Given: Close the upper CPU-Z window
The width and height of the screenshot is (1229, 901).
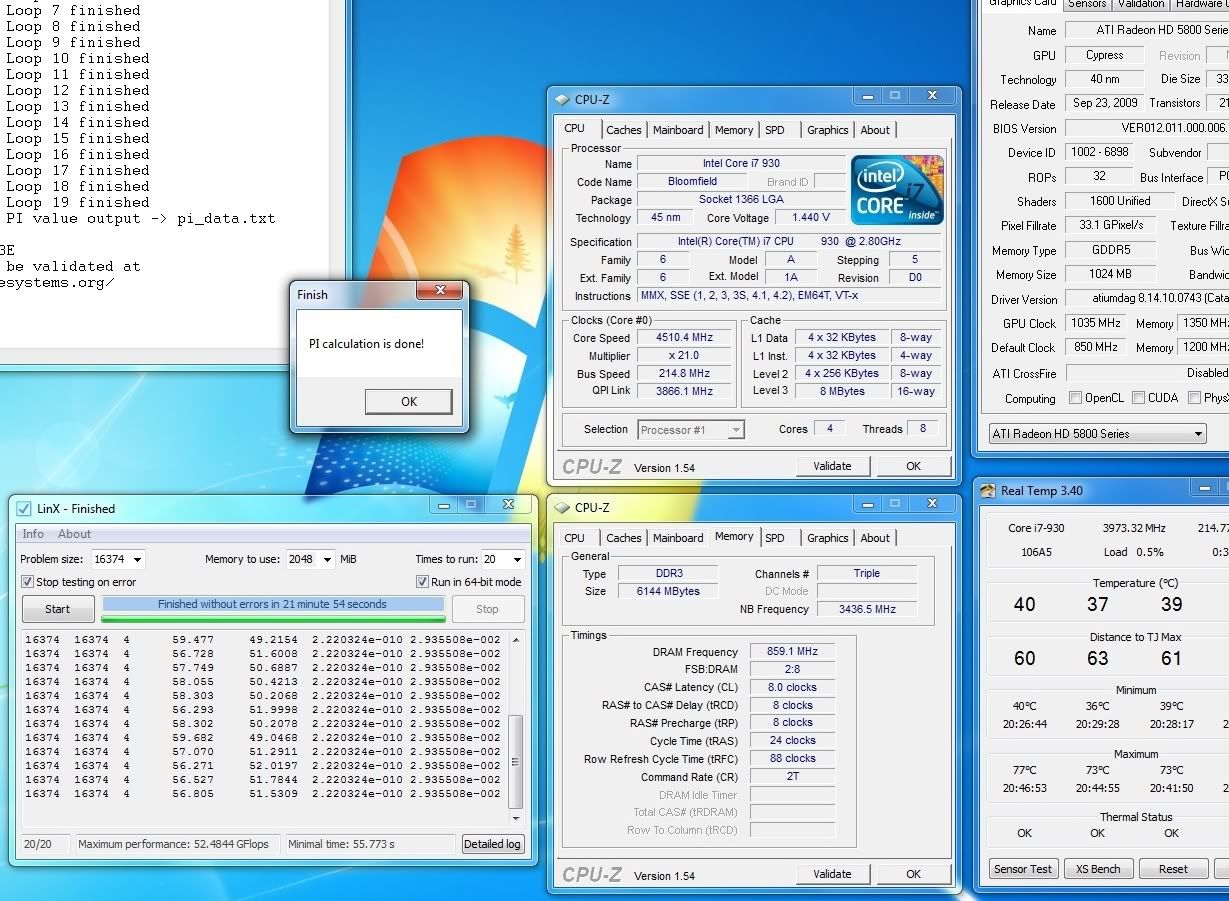Looking at the screenshot, I should tap(932, 96).
